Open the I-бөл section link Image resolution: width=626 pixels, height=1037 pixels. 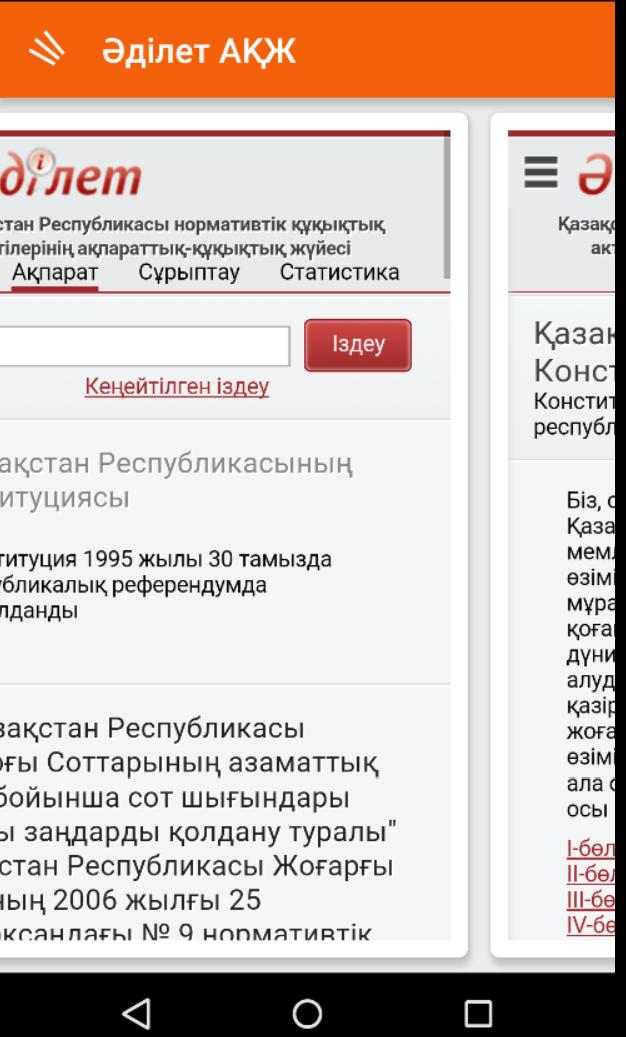[x=590, y=849]
